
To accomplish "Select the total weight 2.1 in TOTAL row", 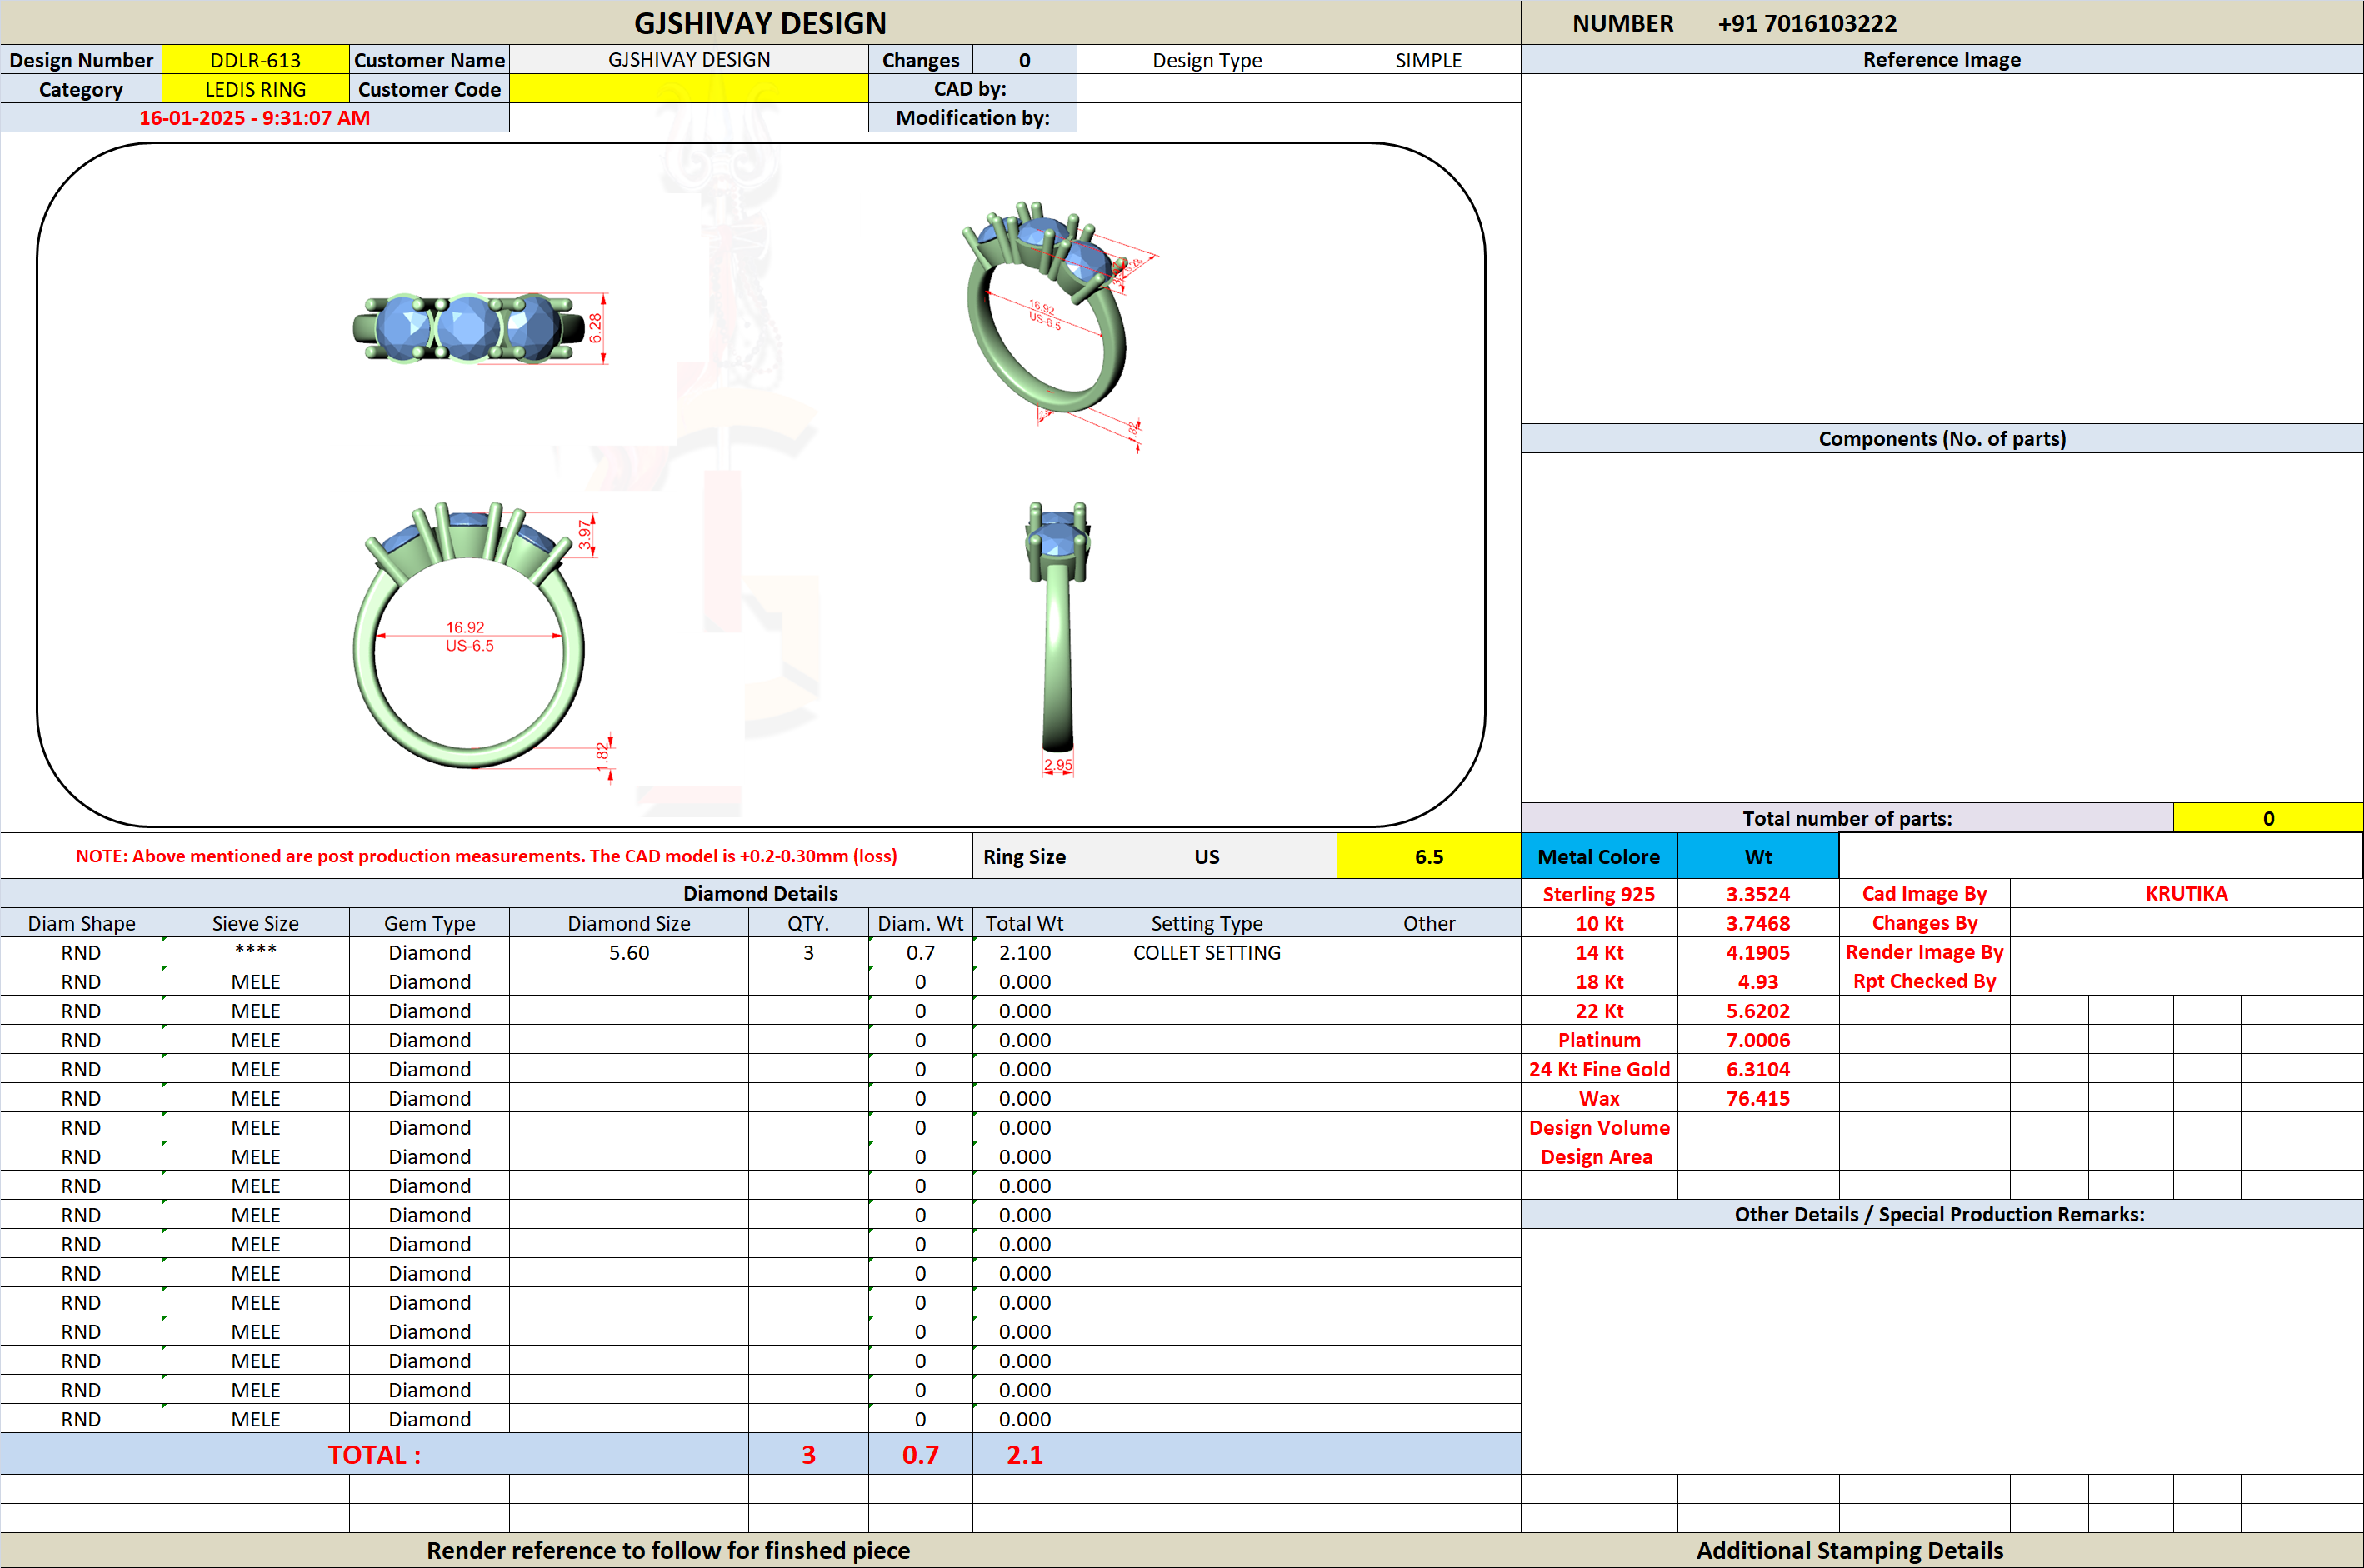I will (1024, 1454).
